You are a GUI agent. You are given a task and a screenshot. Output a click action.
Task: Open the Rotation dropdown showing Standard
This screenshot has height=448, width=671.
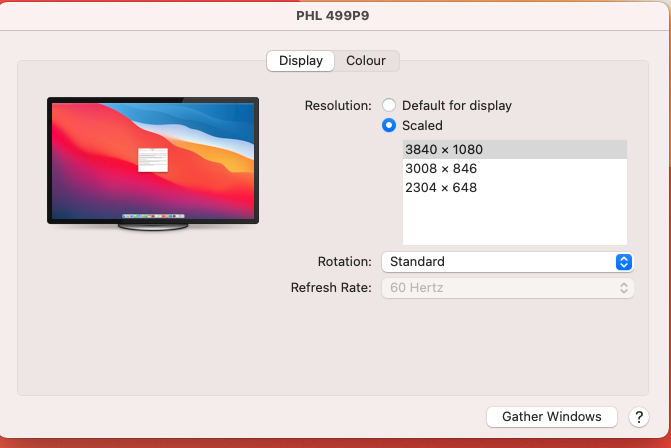point(508,262)
